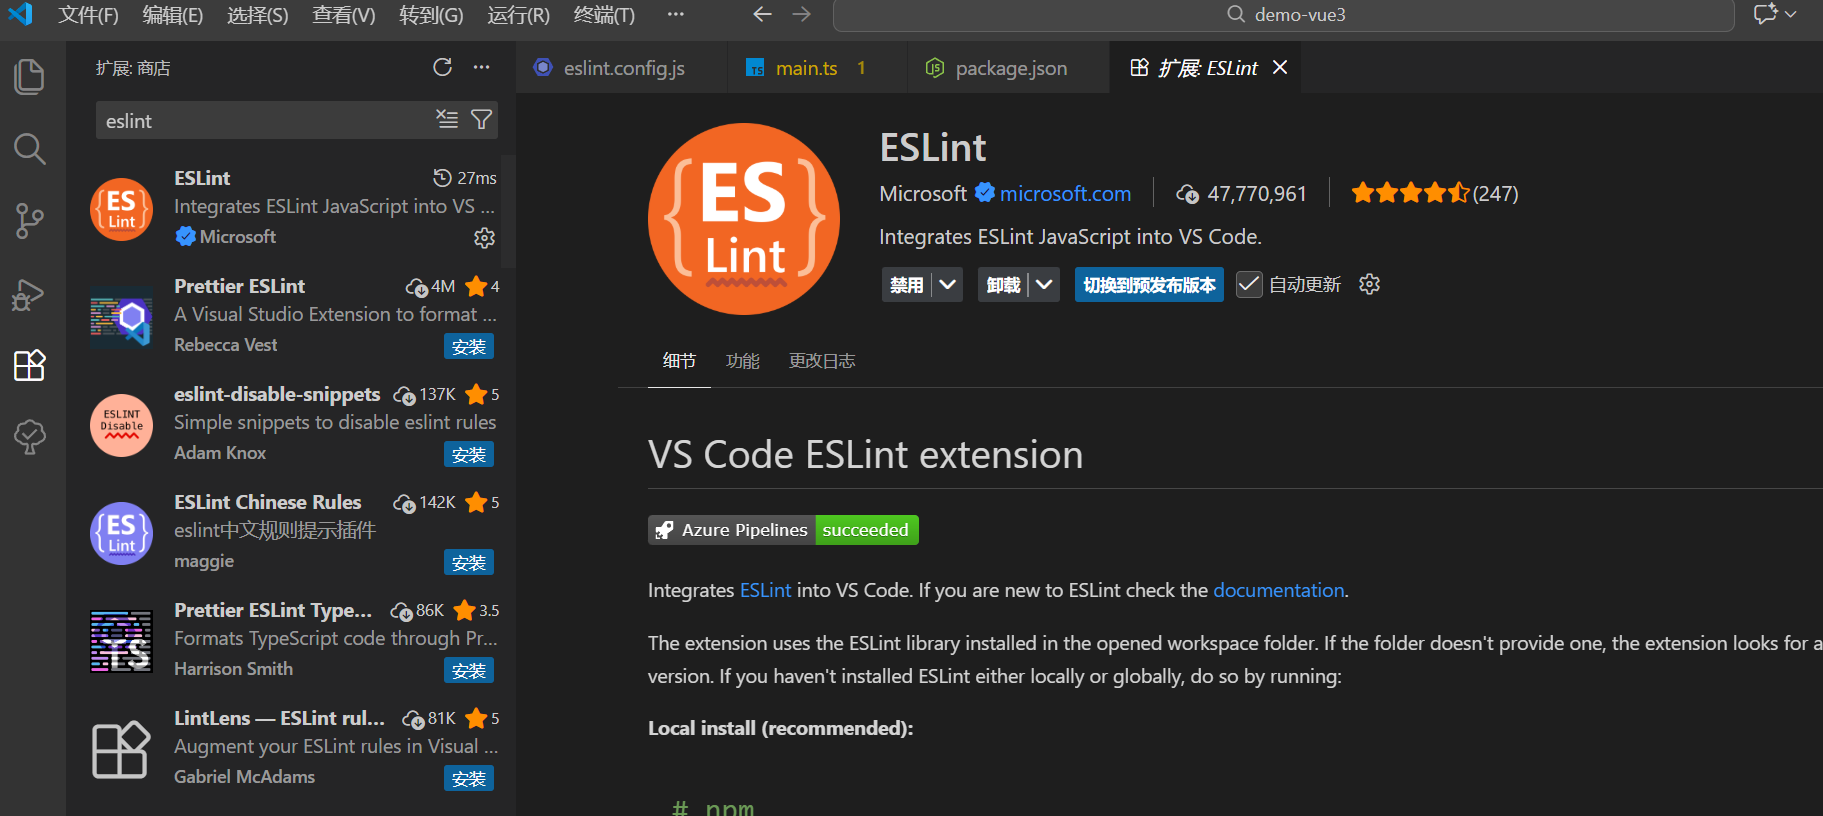1823x816 pixels.
Task: Install ESLint Chinese Rules extension
Action: click(469, 562)
